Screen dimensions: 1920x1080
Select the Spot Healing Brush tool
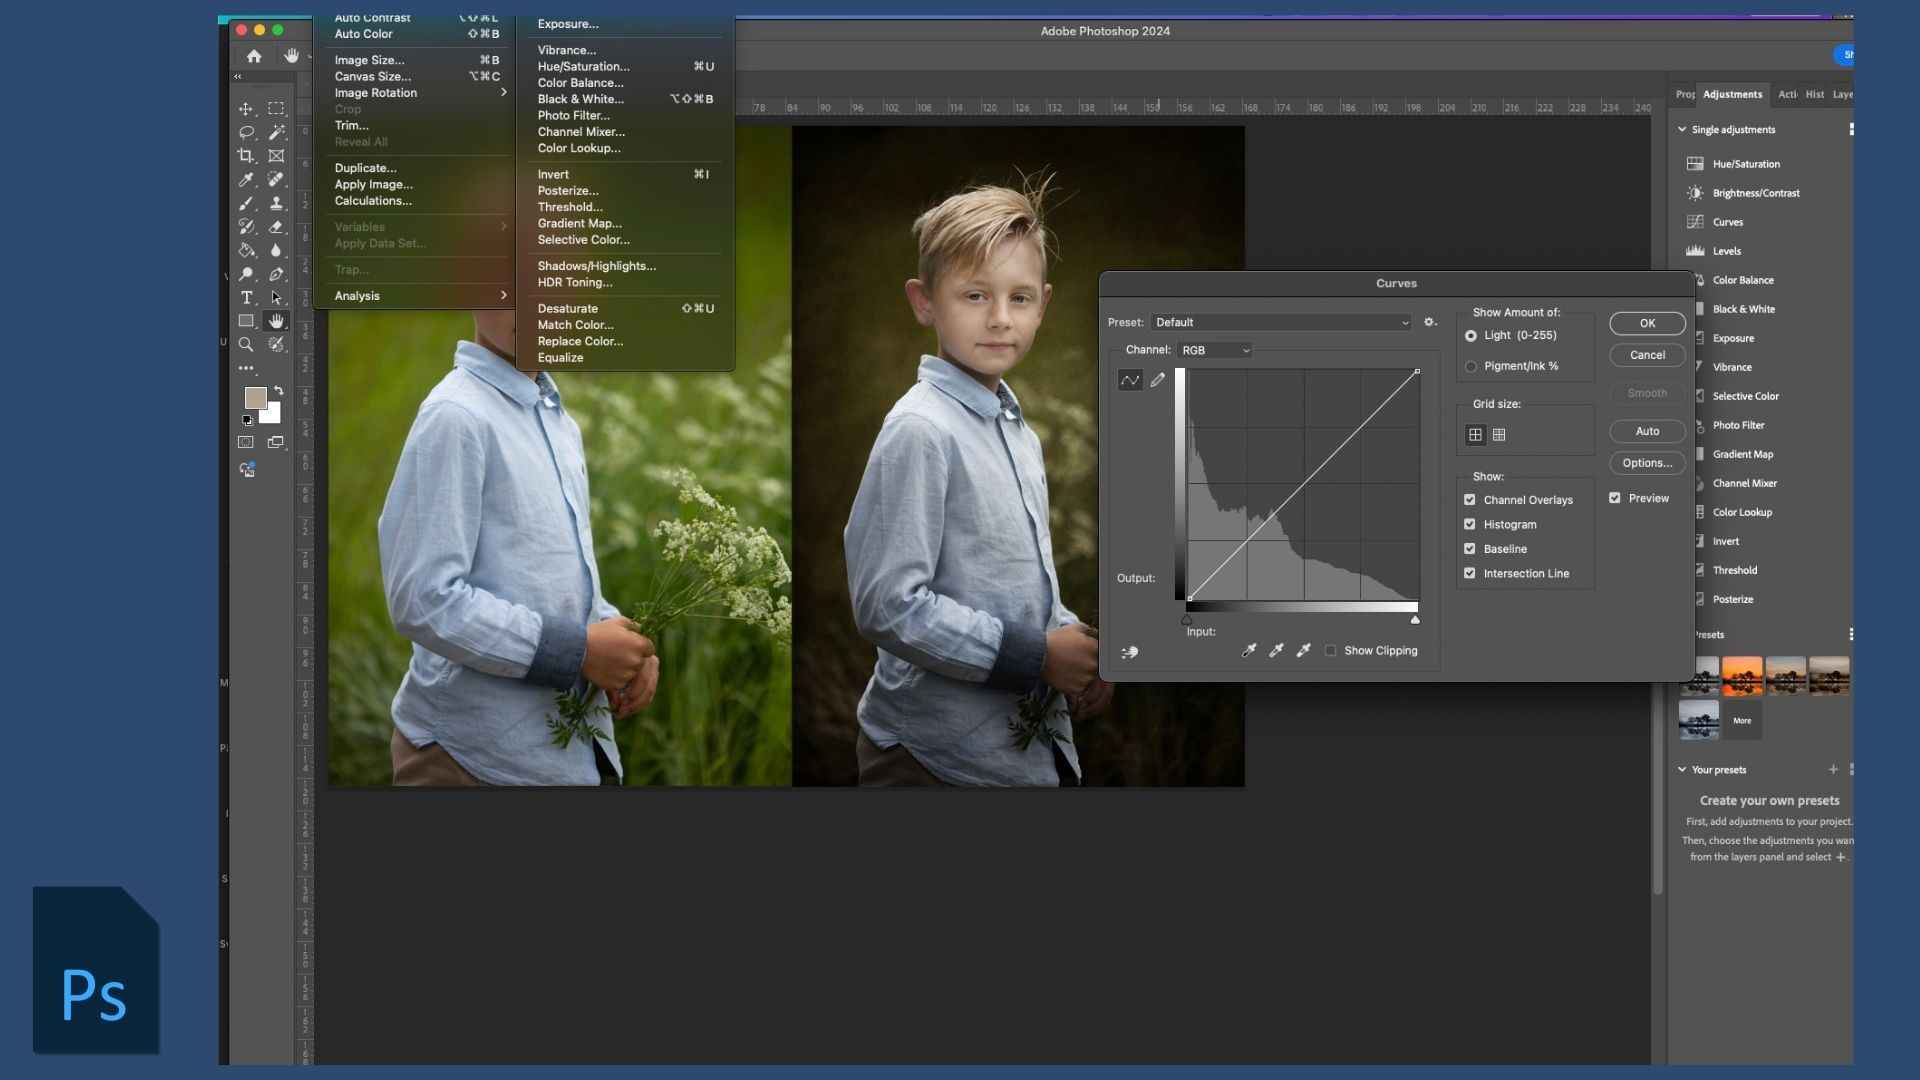pyautogui.click(x=276, y=179)
